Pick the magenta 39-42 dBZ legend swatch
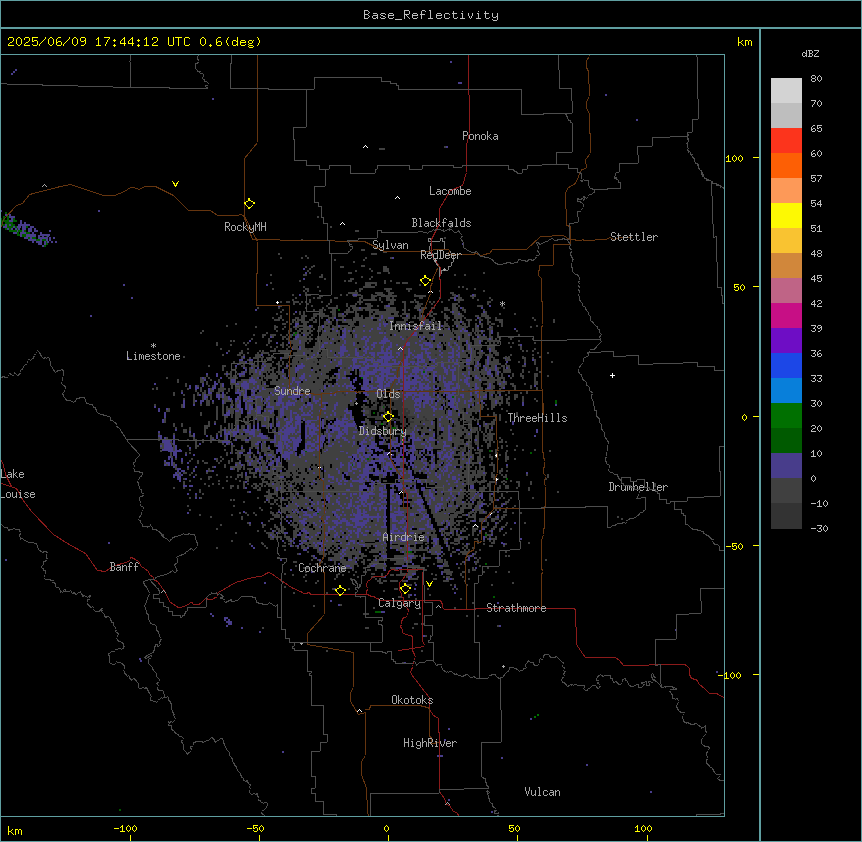Screen dimensions: 862x842 click(786, 315)
